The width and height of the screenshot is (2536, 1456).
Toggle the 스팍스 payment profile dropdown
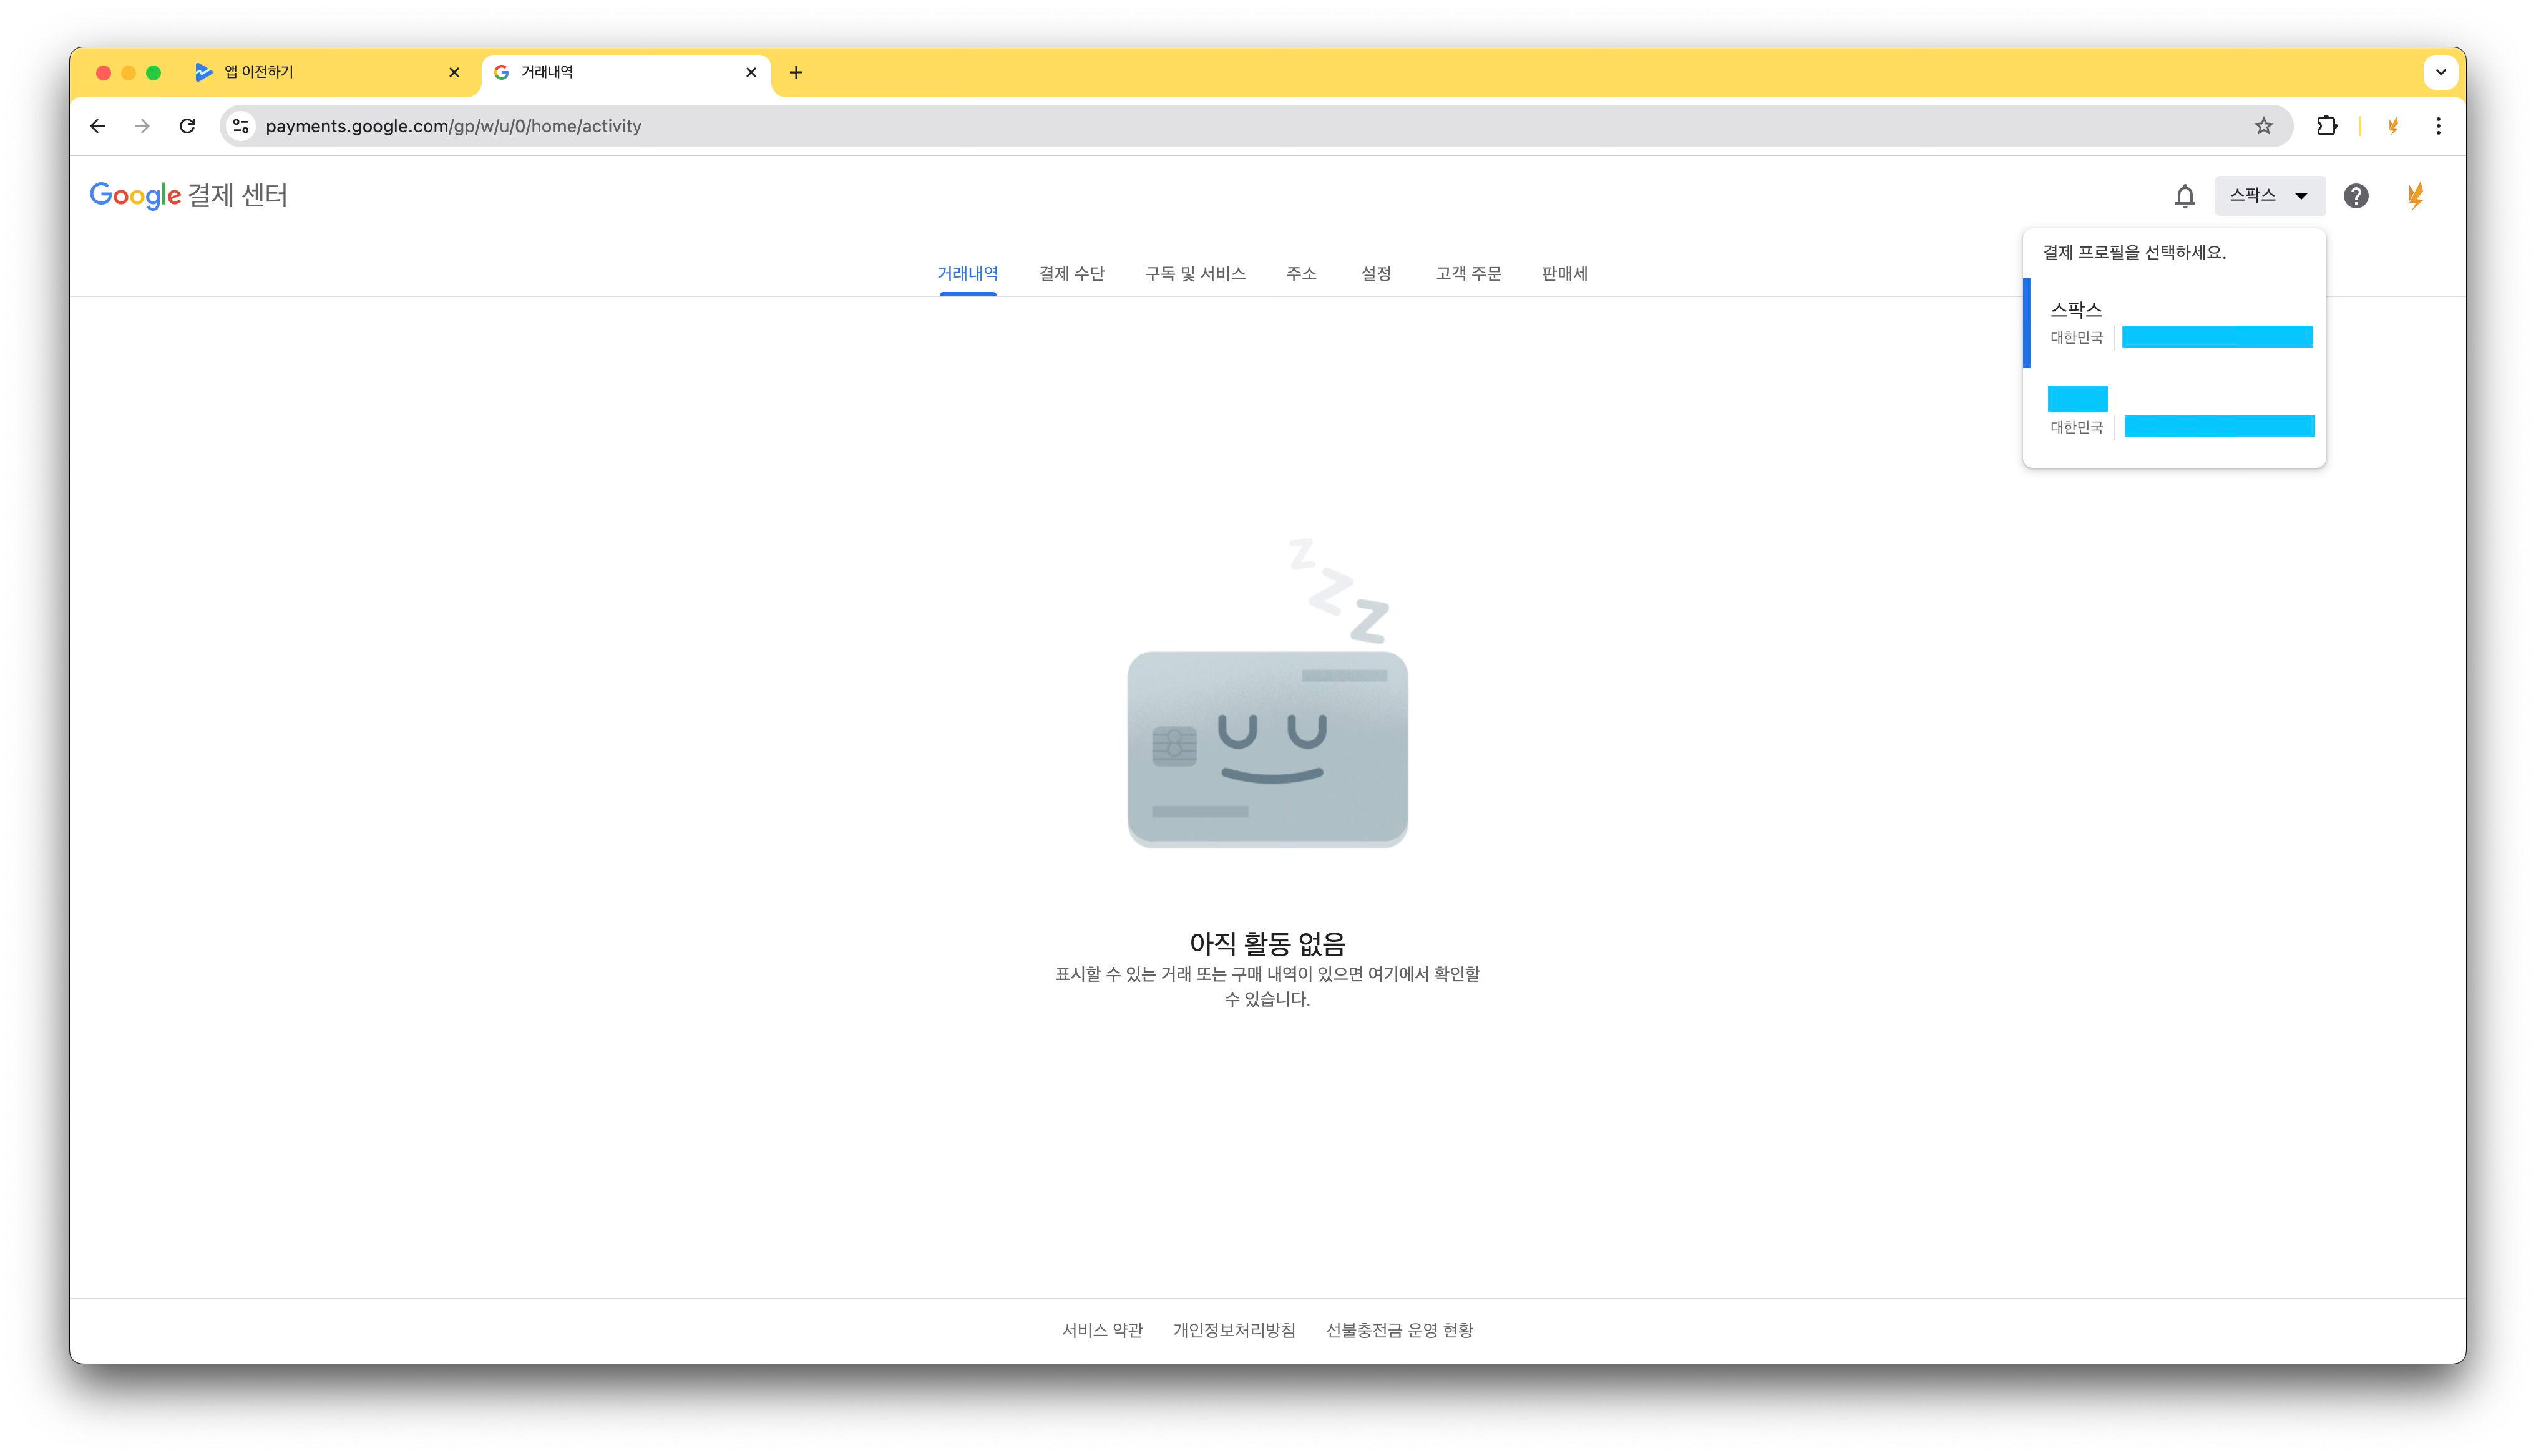(2269, 196)
